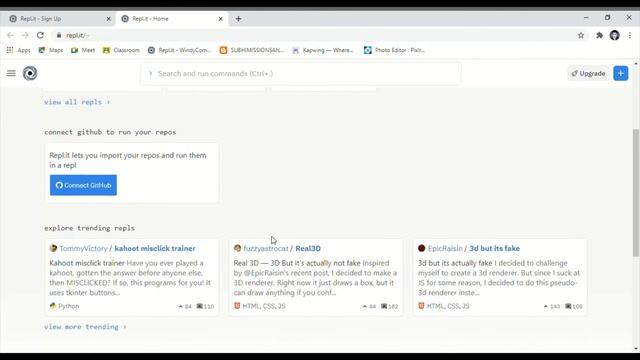Open 3d but its fake repl

click(494, 248)
